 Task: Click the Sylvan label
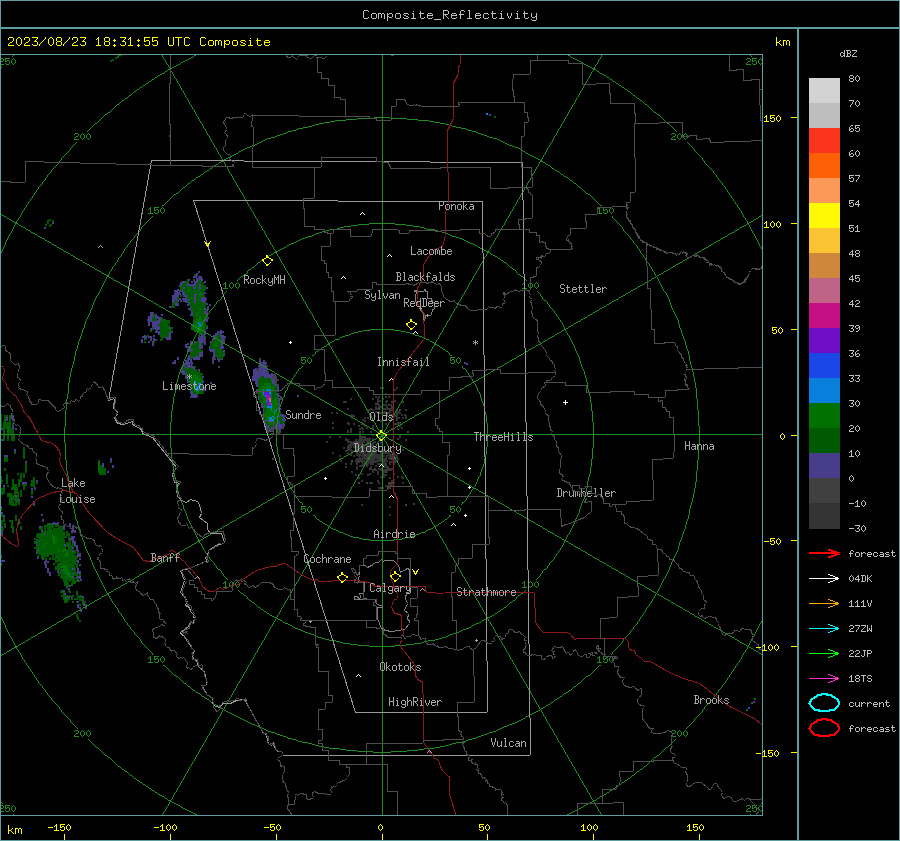click(x=382, y=295)
